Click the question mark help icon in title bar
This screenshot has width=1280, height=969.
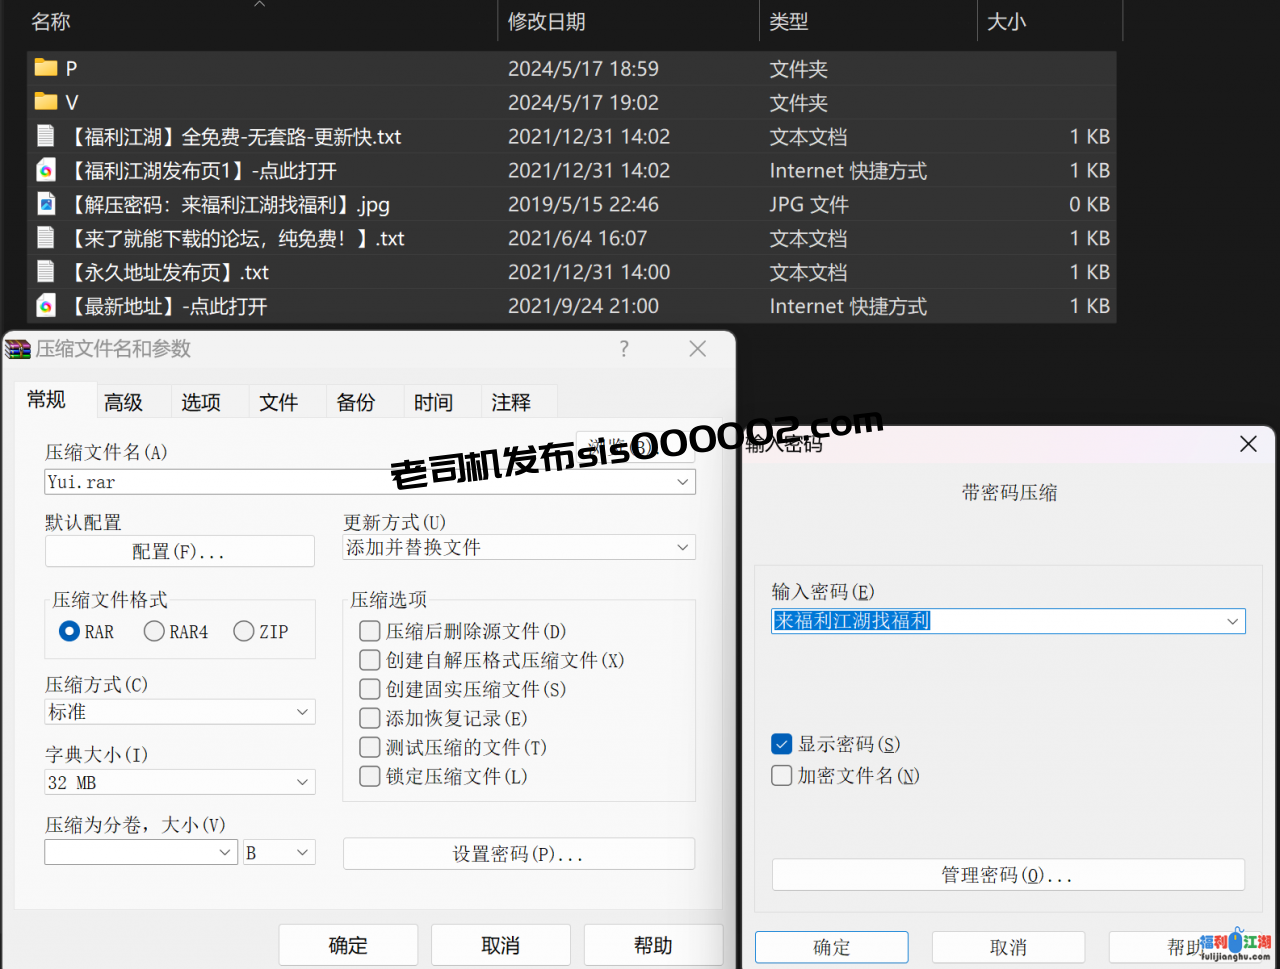click(x=624, y=349)
